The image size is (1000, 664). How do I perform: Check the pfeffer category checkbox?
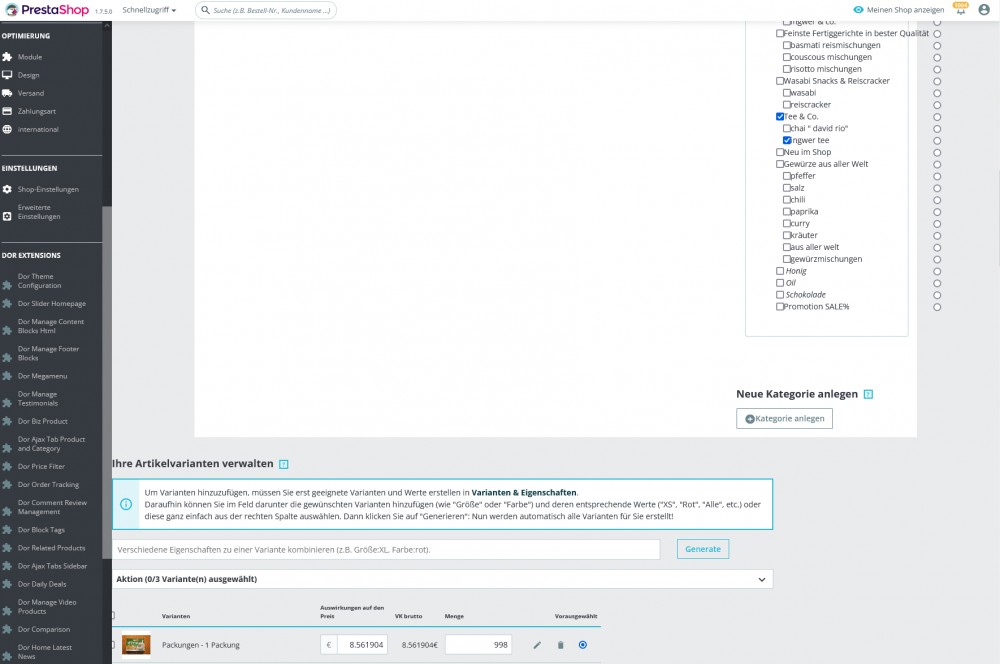coord(789,175)
